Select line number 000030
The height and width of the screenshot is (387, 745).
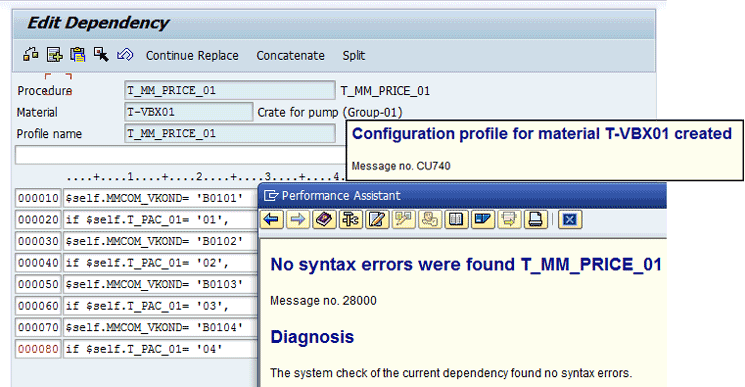click(38, 241)
